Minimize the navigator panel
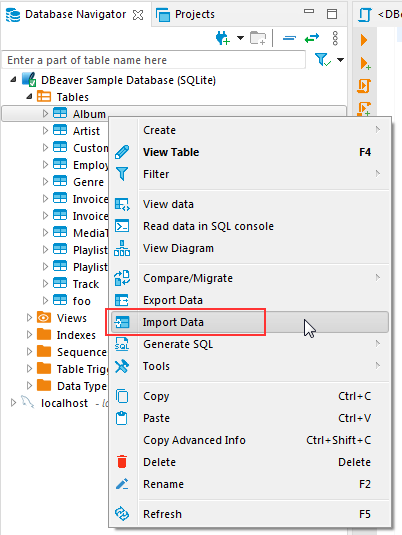The height and width of the screenshot is (535, 402). [x=309, y=11]
